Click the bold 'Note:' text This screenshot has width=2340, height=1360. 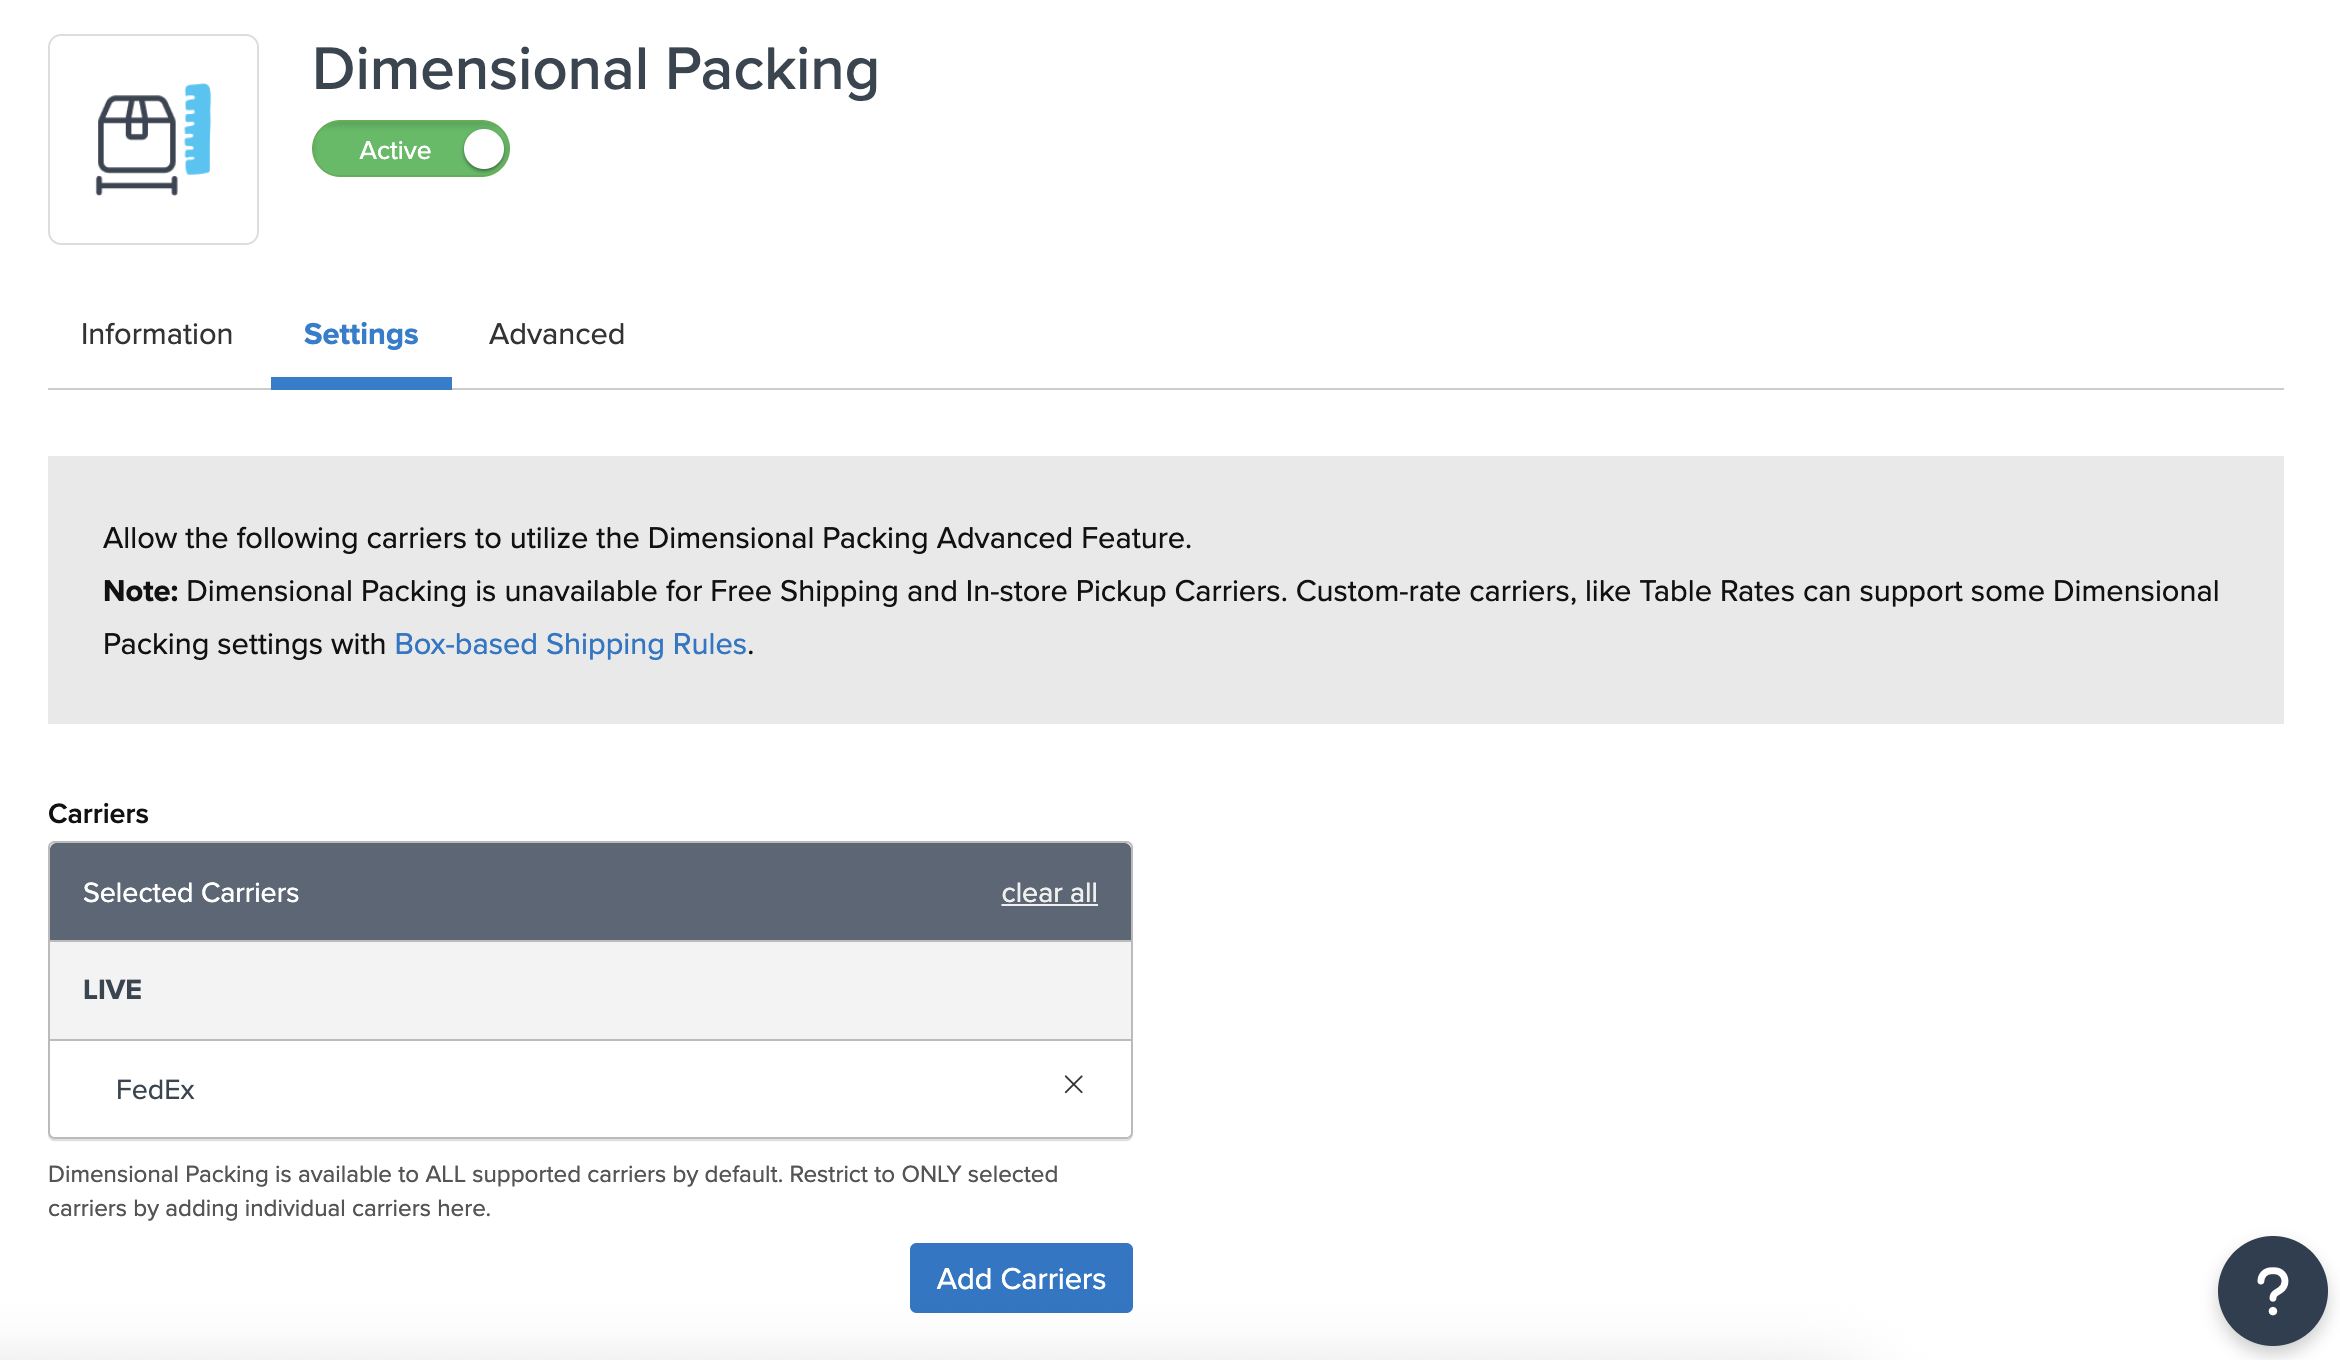pos(140,591)
